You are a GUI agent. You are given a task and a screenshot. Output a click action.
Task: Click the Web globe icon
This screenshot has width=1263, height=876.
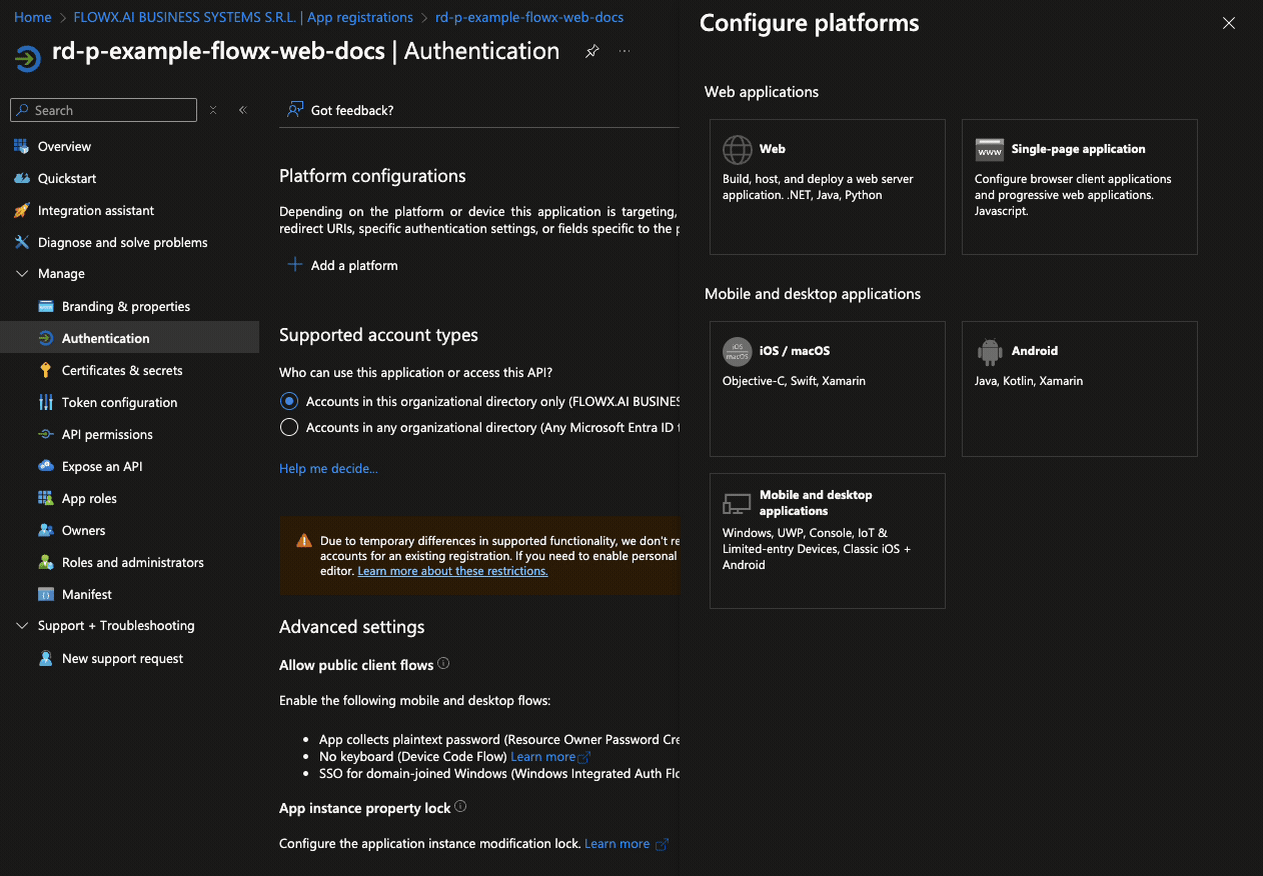[738, 150]
